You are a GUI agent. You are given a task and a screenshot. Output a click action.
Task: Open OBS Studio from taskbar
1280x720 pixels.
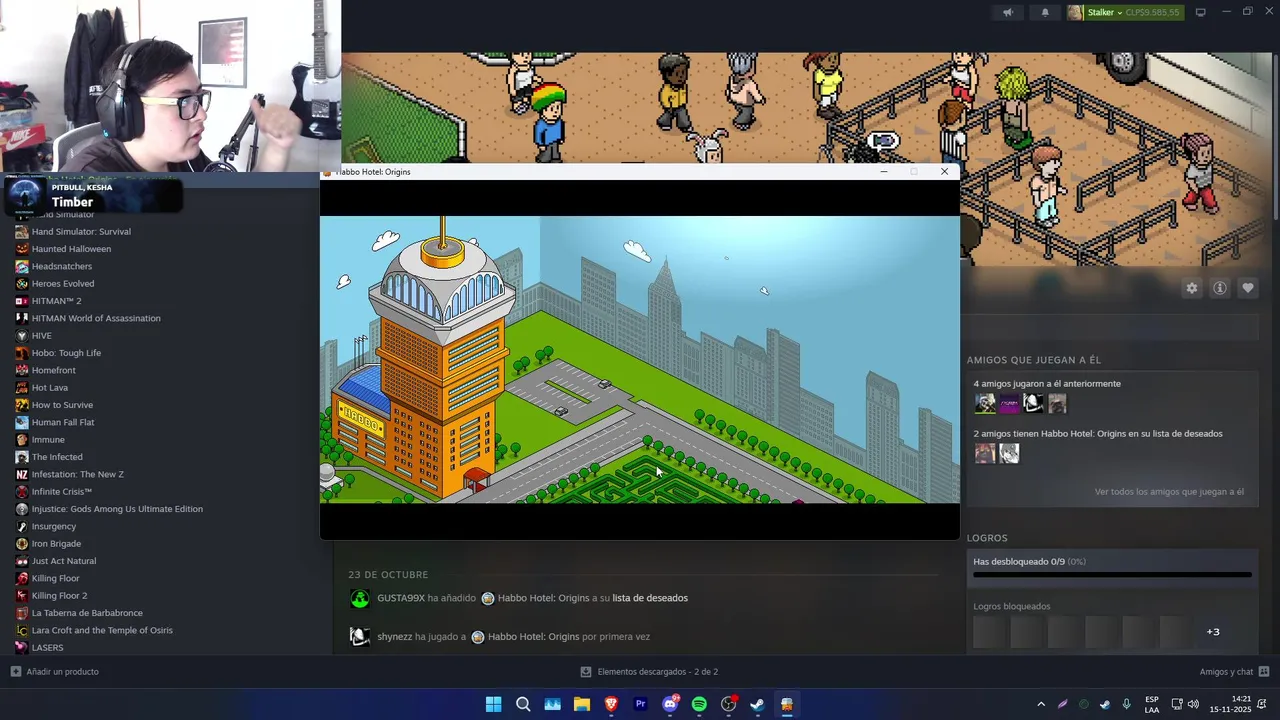728,704
